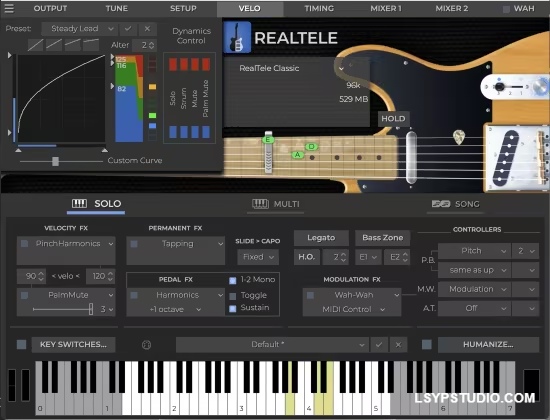Enable Harmonics pedal FX checkbox
Image resolution: width=550 pixels, height=420 pixels.
click(134, 295)
